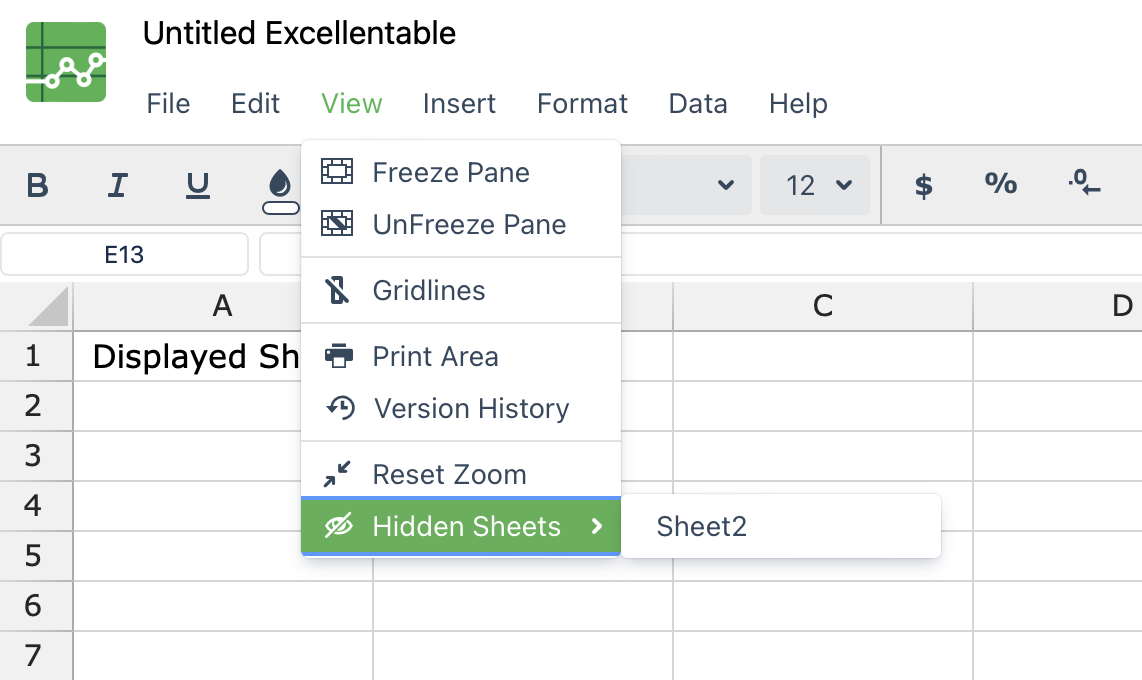Screen dimensions: 1142x680
Task: Apply currency dollar format
Action: click(924, 186)
